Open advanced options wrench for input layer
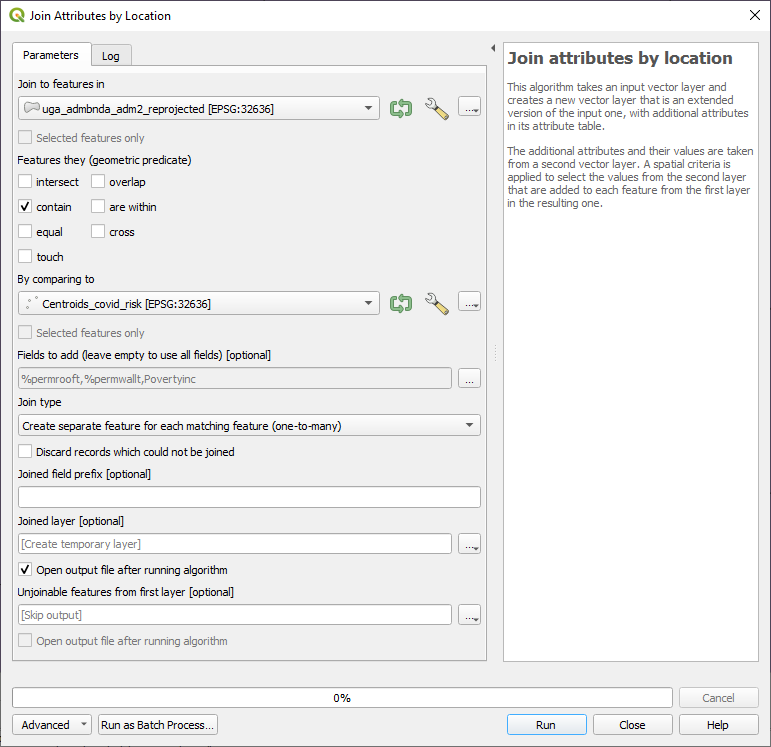Viewport: 771px width, 747px height. point(436,108)
